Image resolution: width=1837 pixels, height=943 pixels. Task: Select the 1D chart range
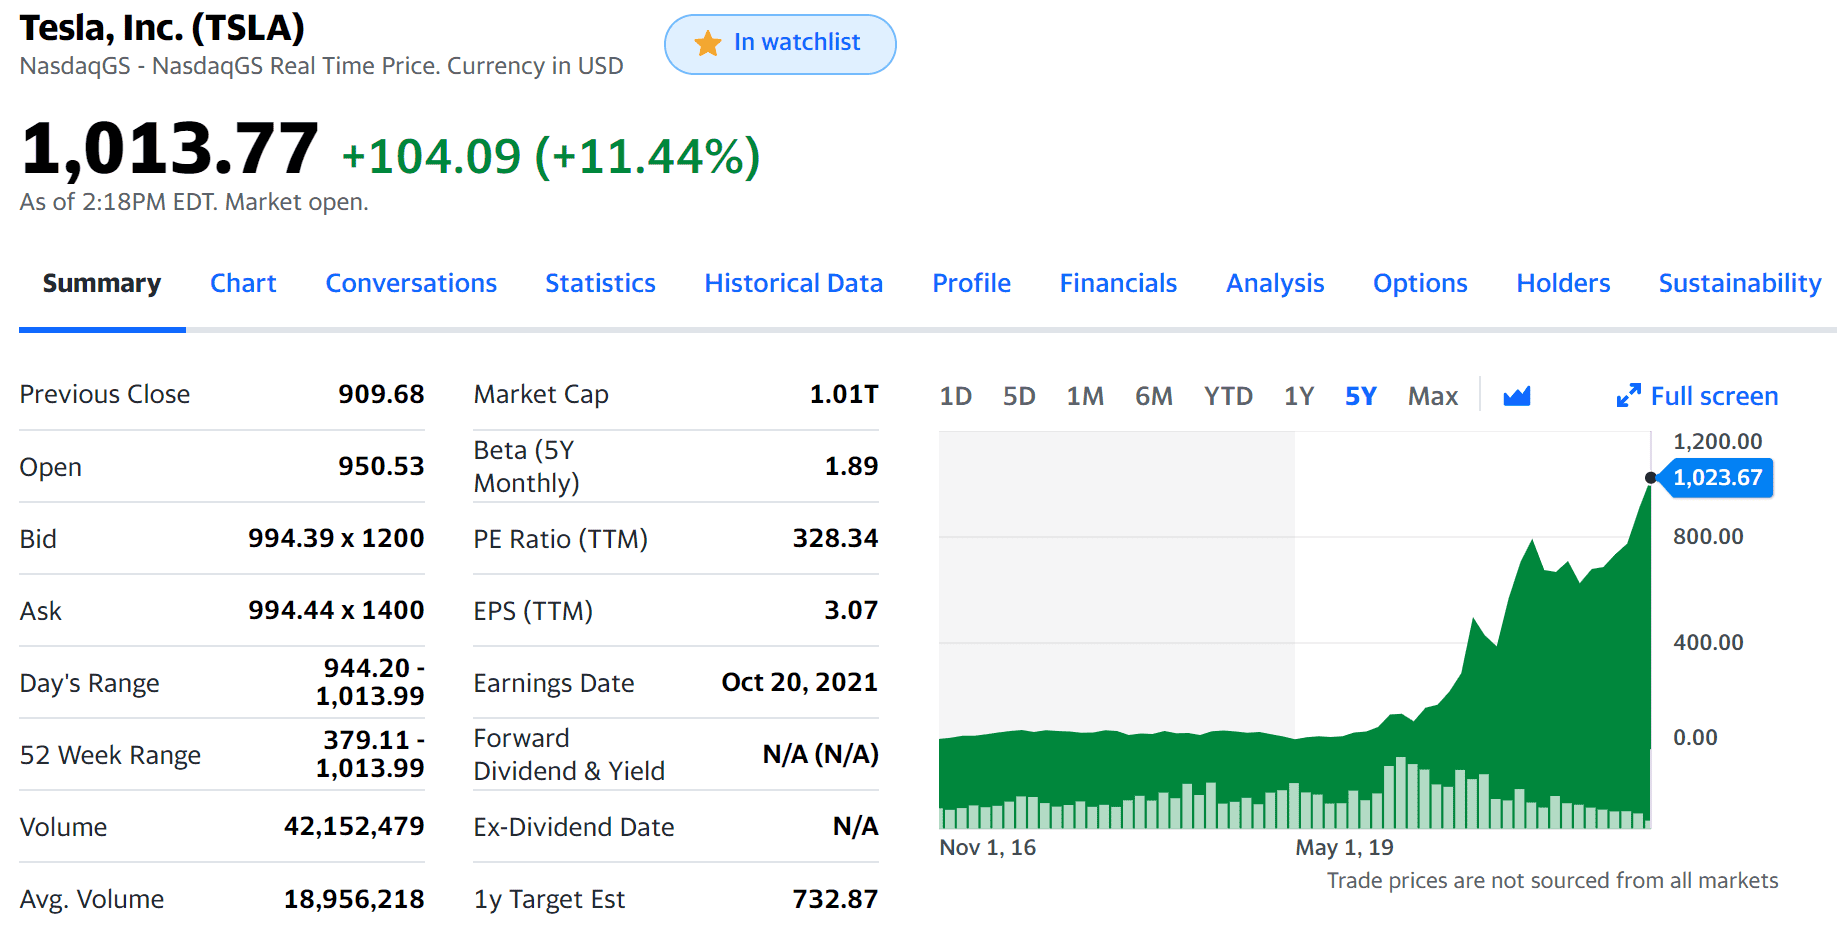point(955,396)
